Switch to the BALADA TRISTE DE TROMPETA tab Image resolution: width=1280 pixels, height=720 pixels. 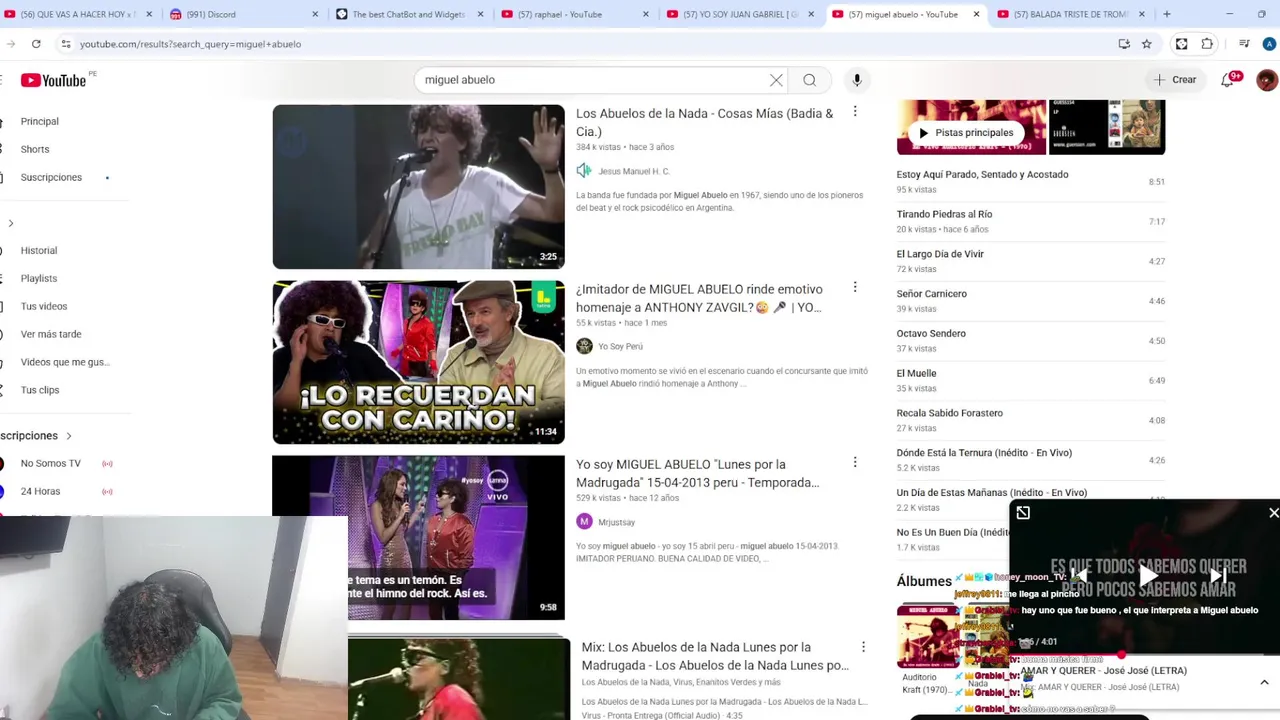click(1071, 14)
